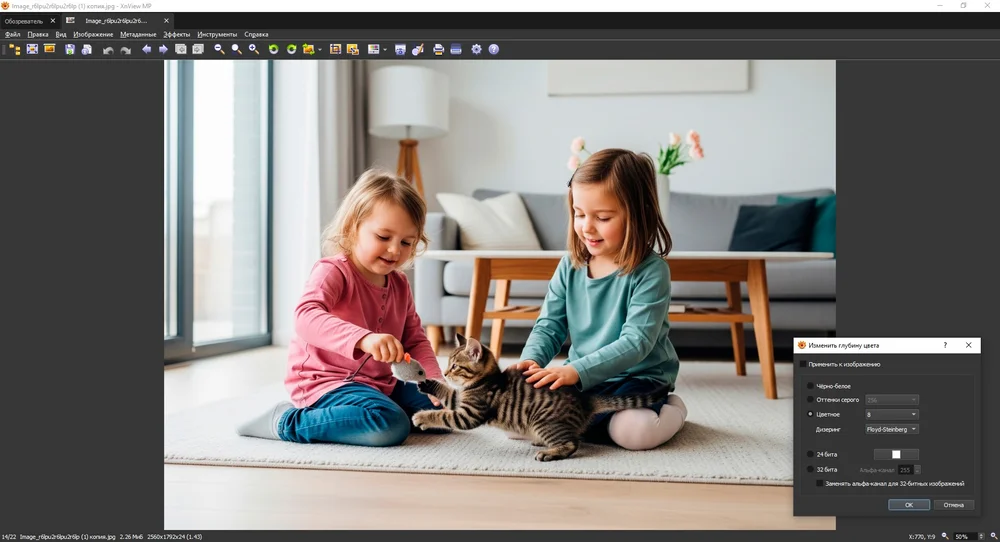Image resolution: width=1000 pixels, height=542 pixels.
Task: Open the Изображение menu
Action: tap(93, 34)
